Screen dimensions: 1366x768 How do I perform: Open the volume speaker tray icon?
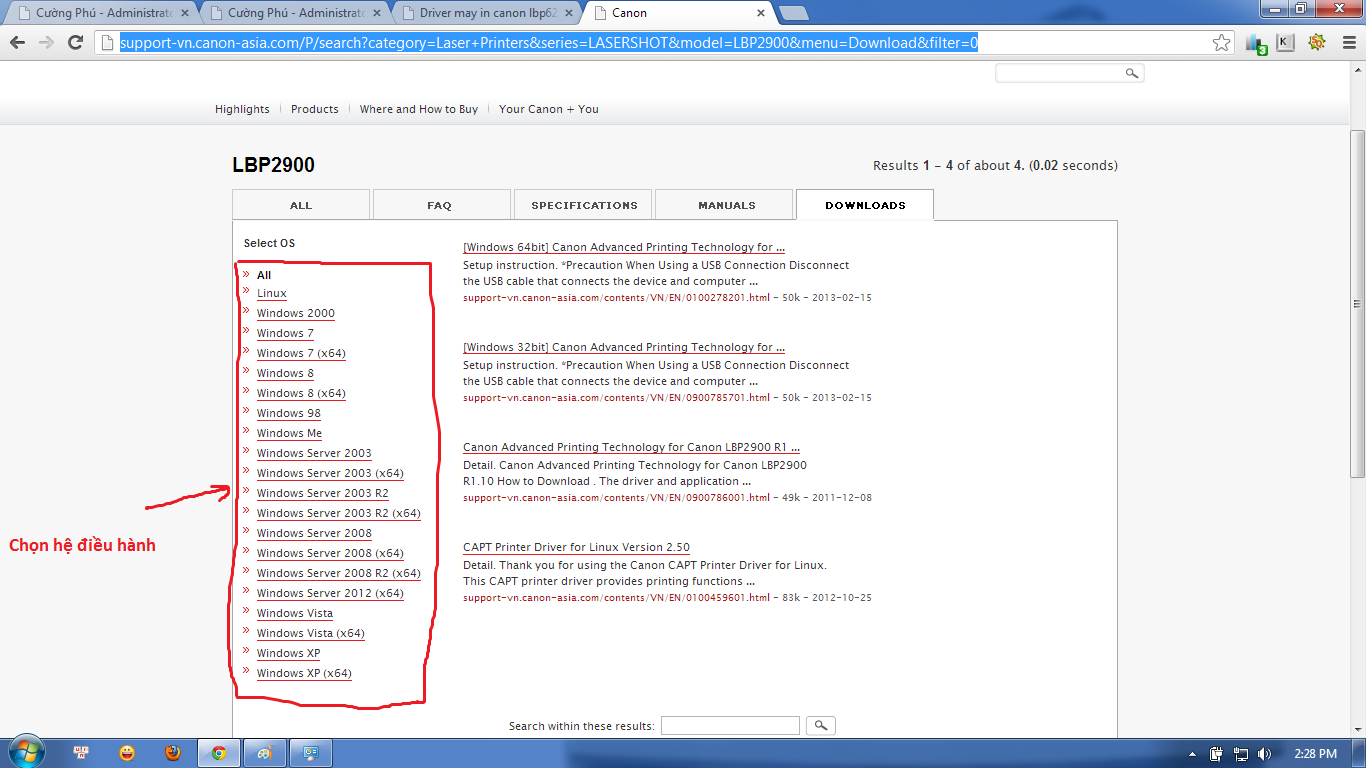point(1265,754)
